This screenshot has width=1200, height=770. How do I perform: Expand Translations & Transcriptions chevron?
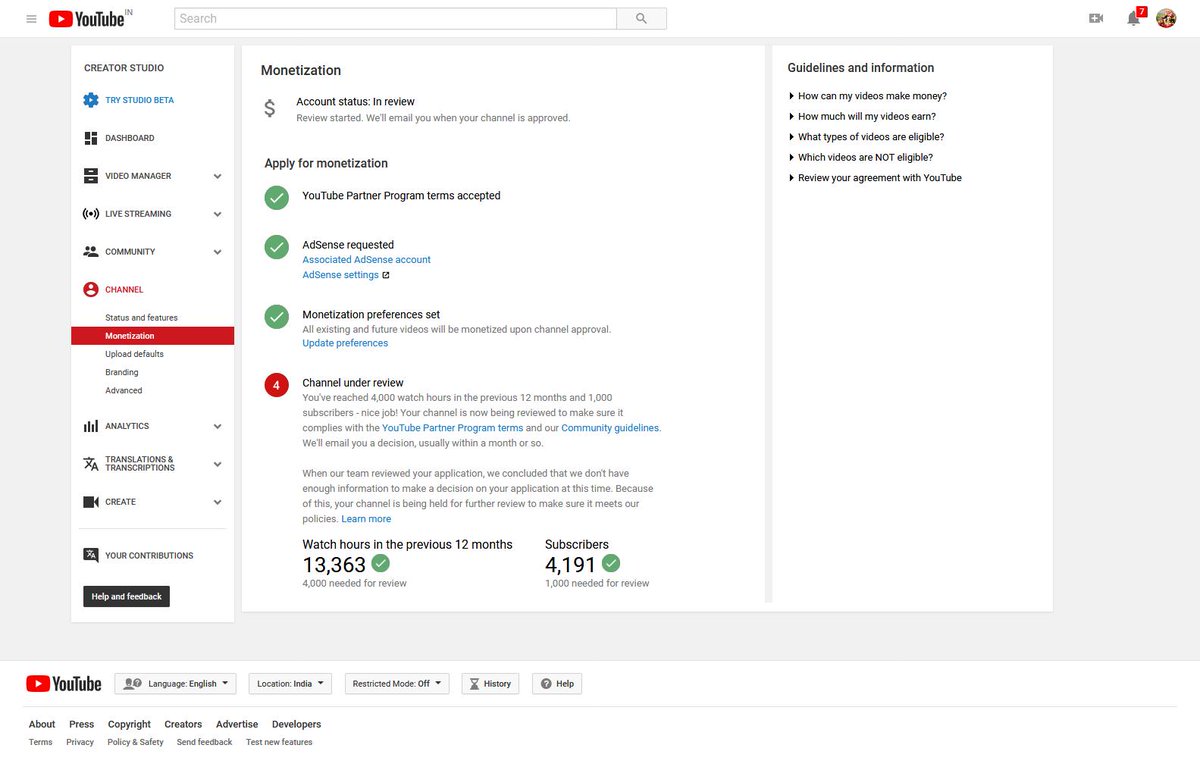[217, 464]
